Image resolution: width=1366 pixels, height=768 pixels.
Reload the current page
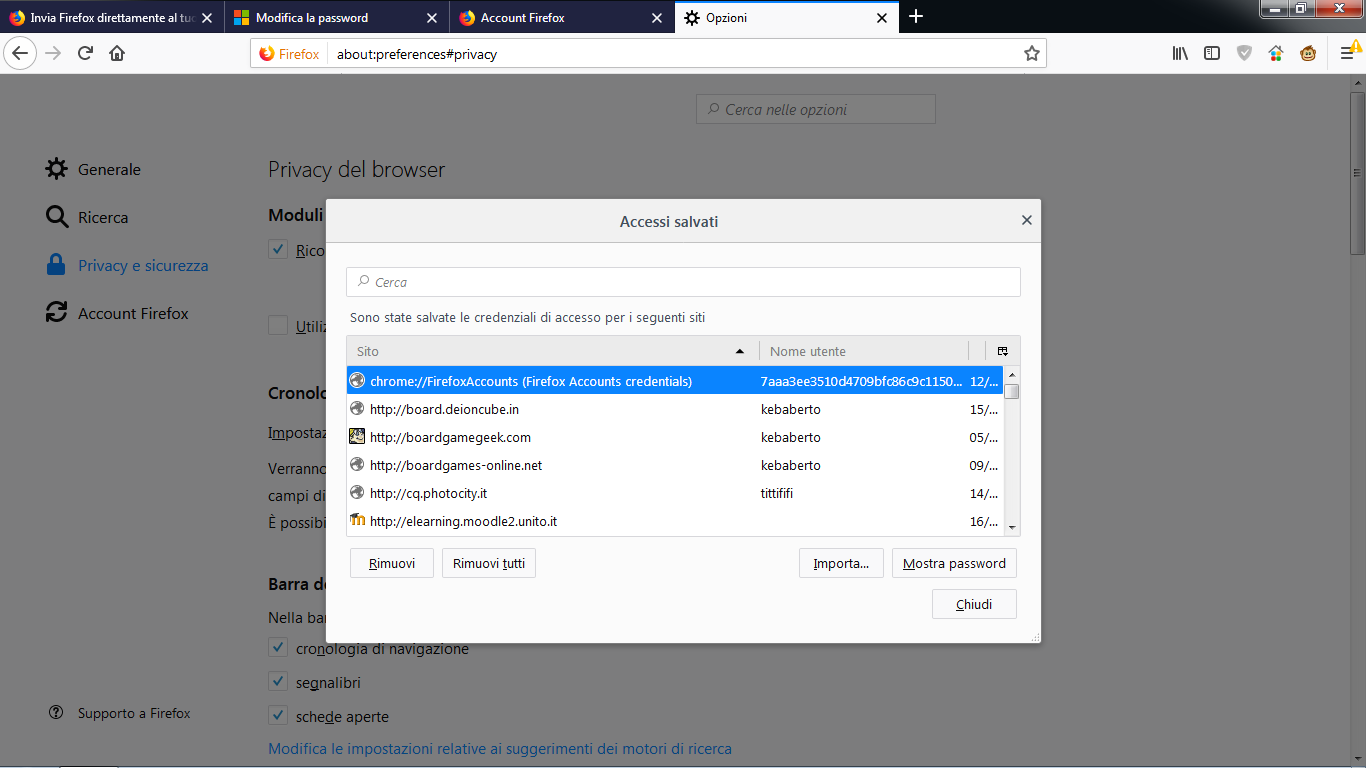[x=85, y=53]
